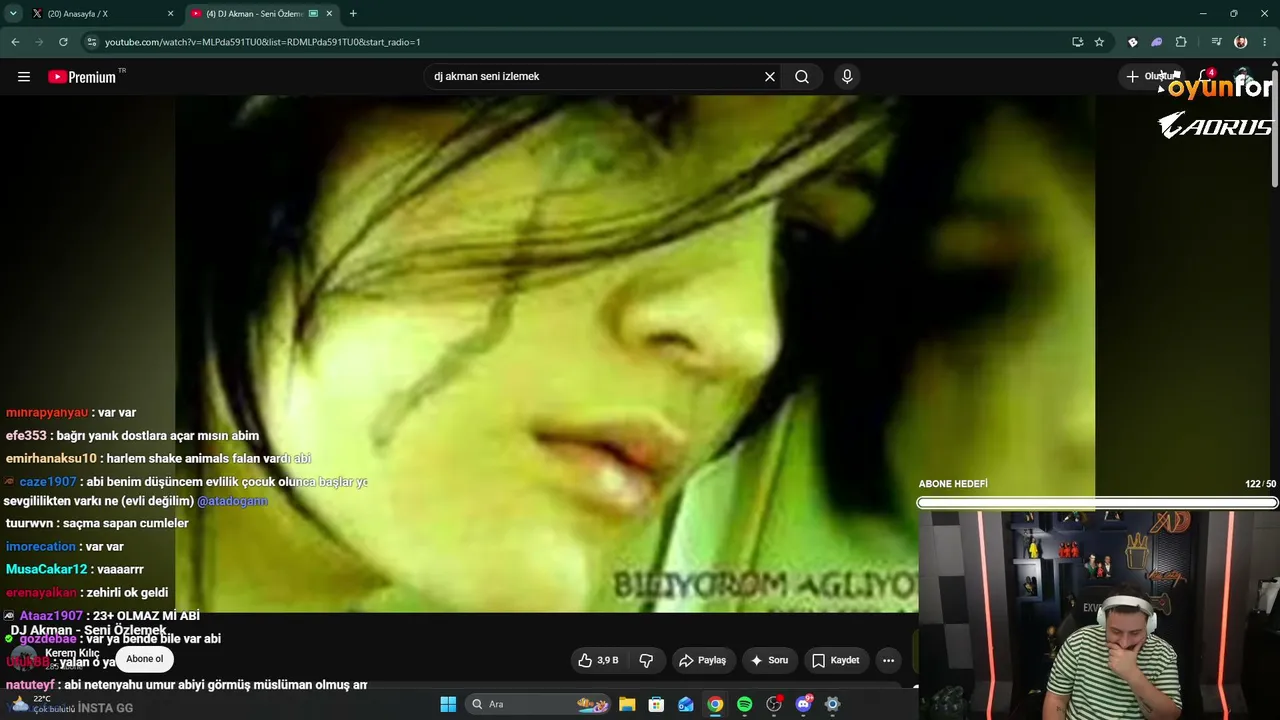
Task: Click the DJ Akman - Seni Özlemek title
Action: [88, 630]
